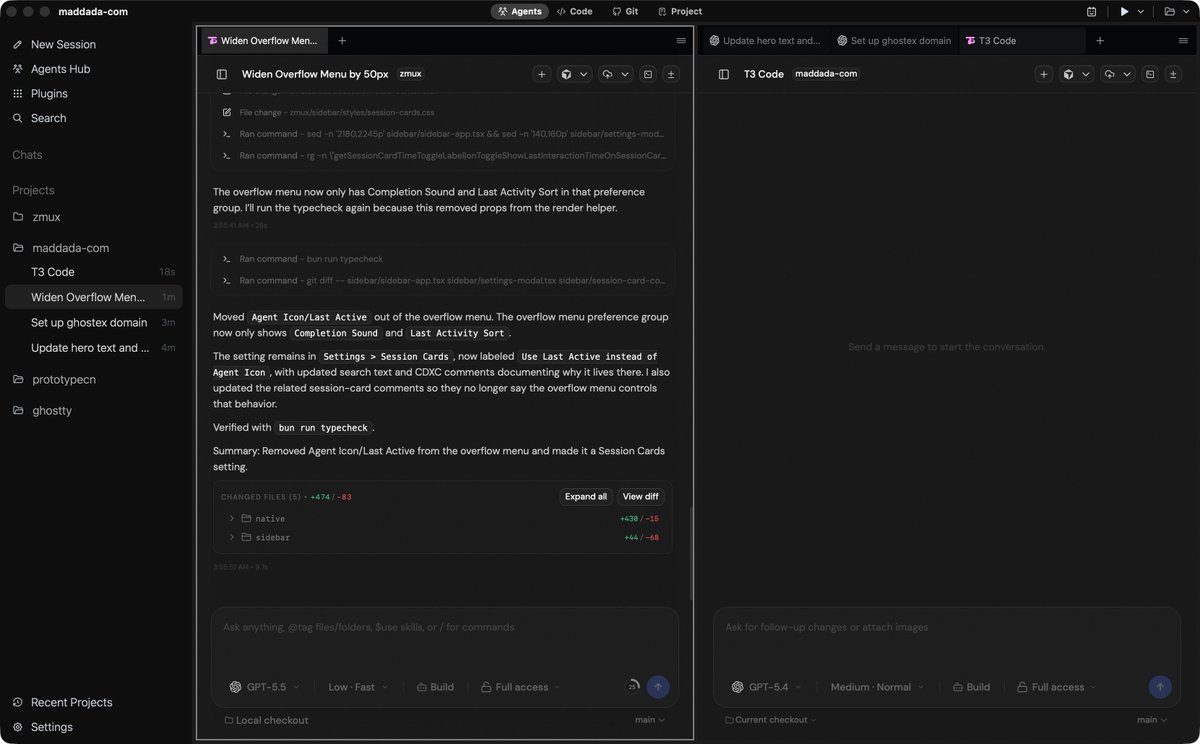Click Local checkout below left composer
1200x744 pixels.
266,720
